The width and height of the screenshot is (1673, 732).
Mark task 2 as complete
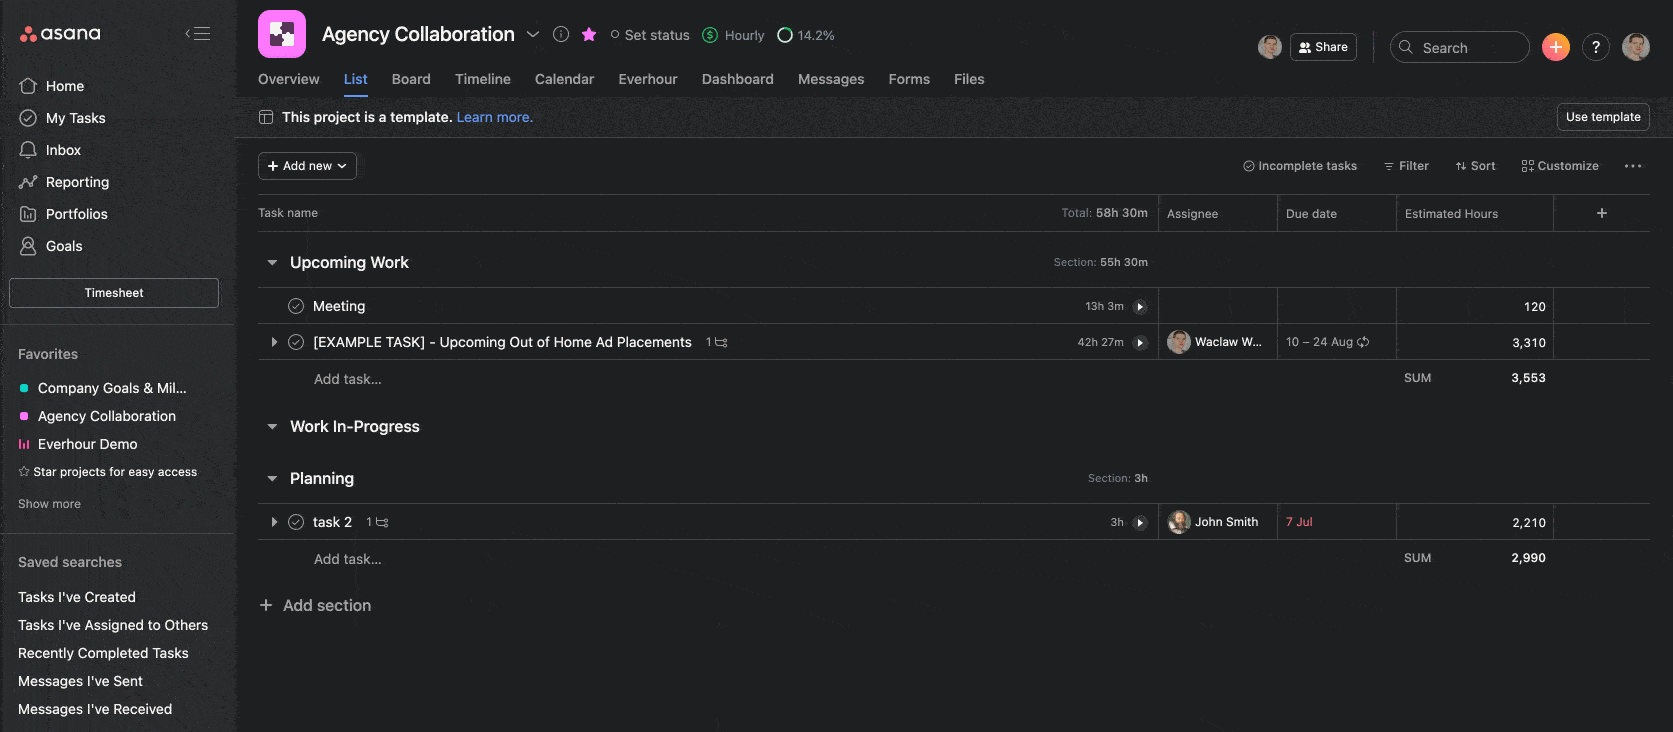pos(296,522)
